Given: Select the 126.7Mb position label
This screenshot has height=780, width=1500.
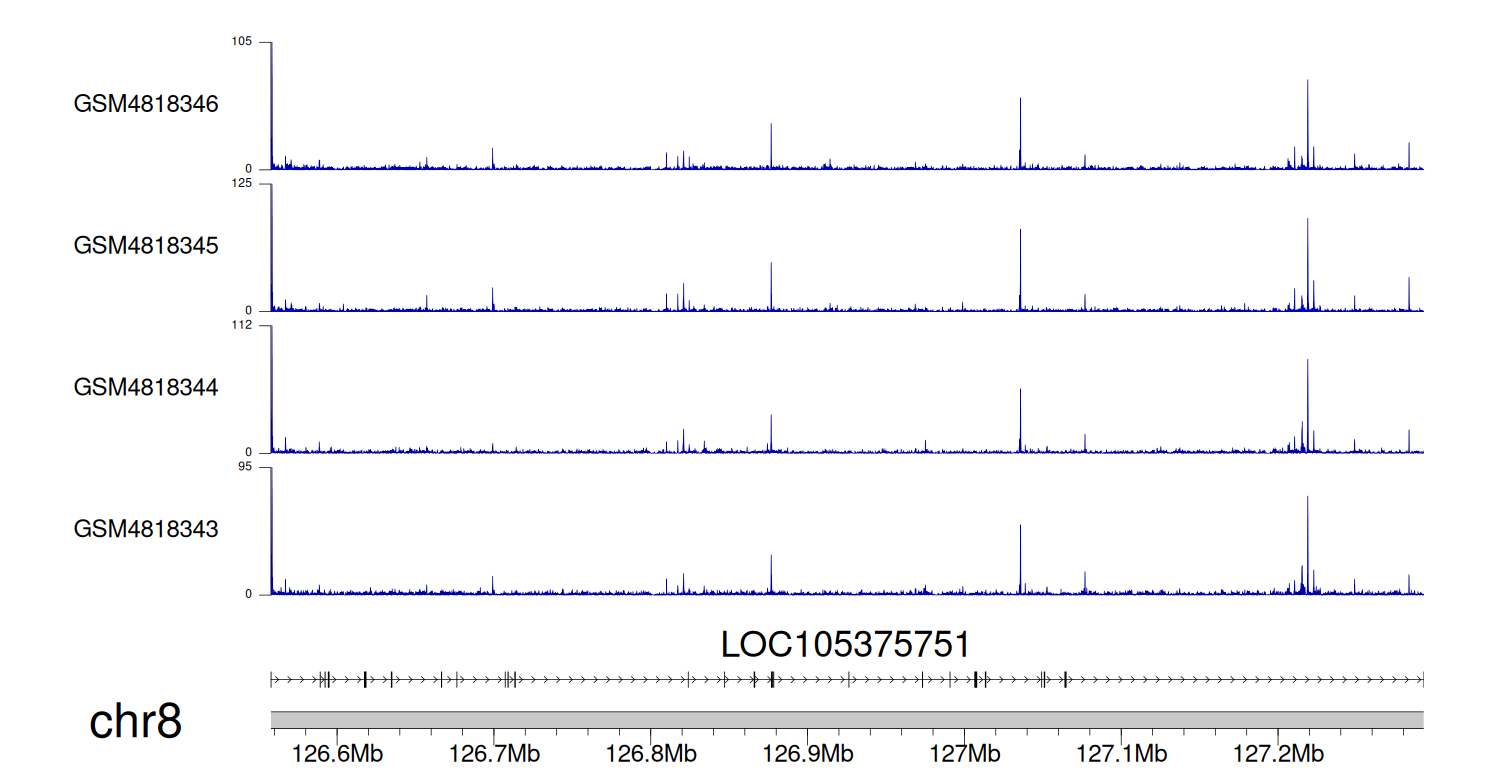Looking at the screenshot, I should (x=496, y=753).
